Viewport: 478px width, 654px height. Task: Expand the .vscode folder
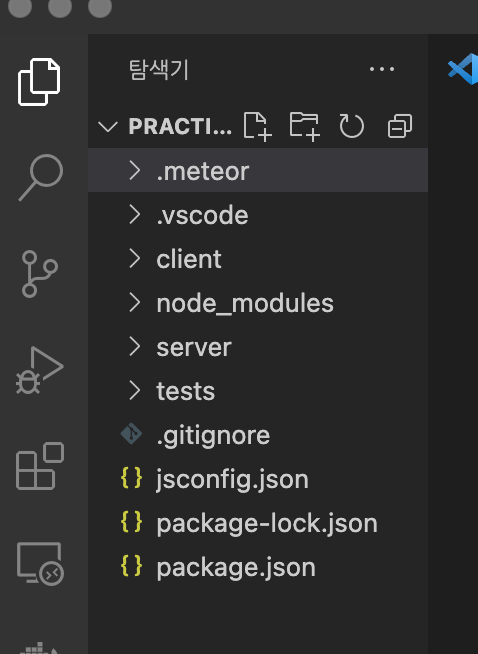click(258, 215)
